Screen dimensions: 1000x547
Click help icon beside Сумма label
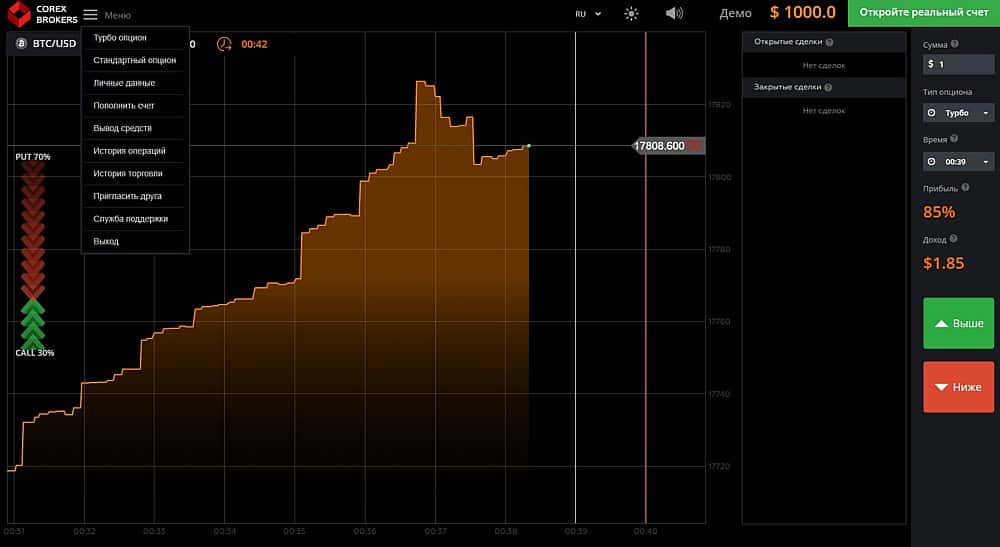coord(955,44)
